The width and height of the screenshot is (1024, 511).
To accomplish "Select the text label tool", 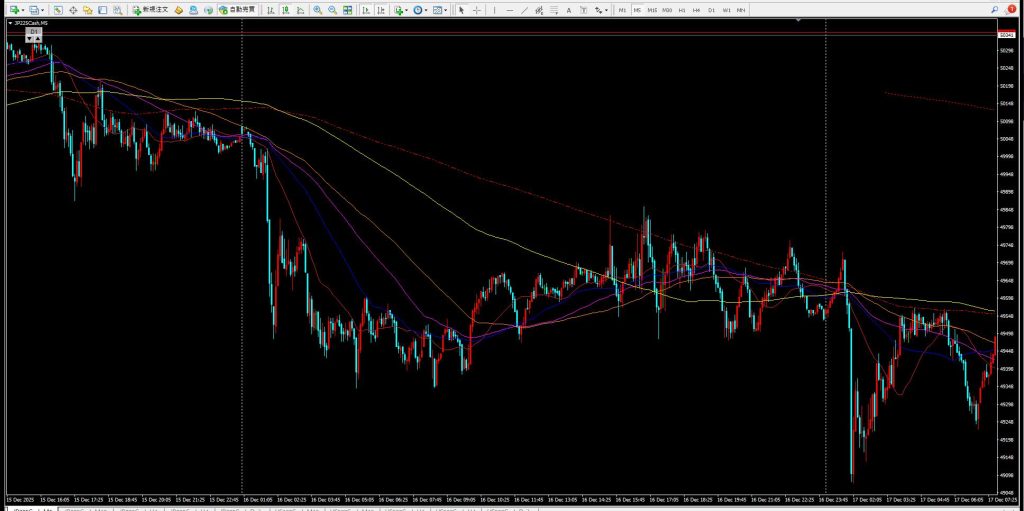I will coord(569,9).
